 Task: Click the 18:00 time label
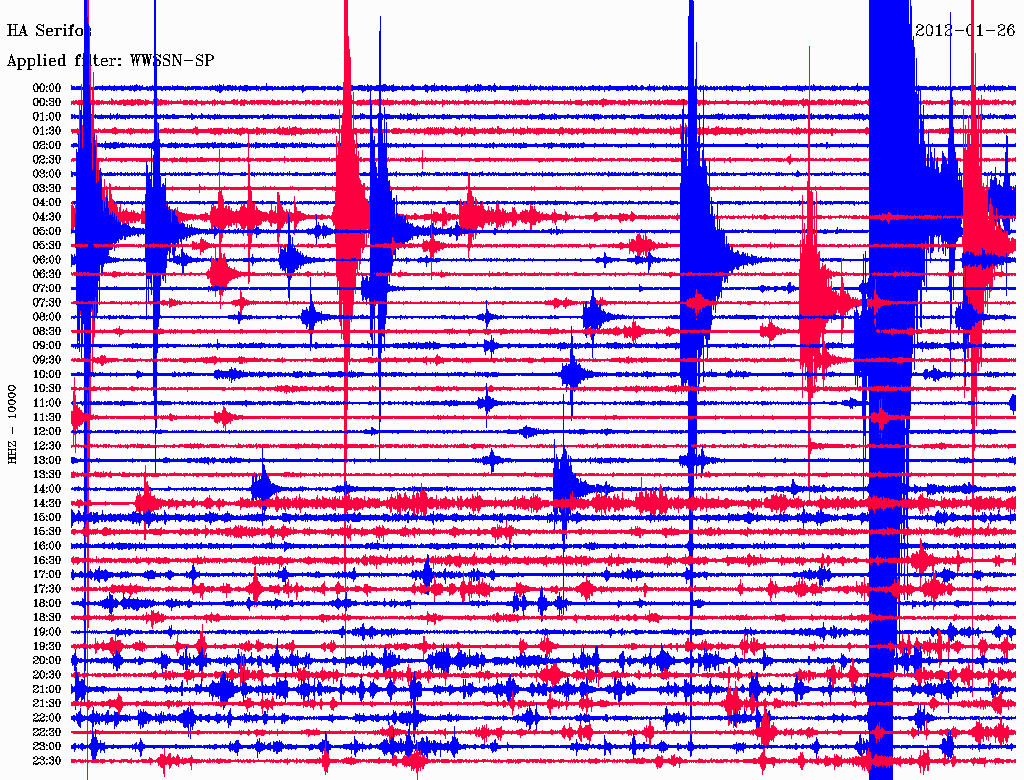click(47, 603)
